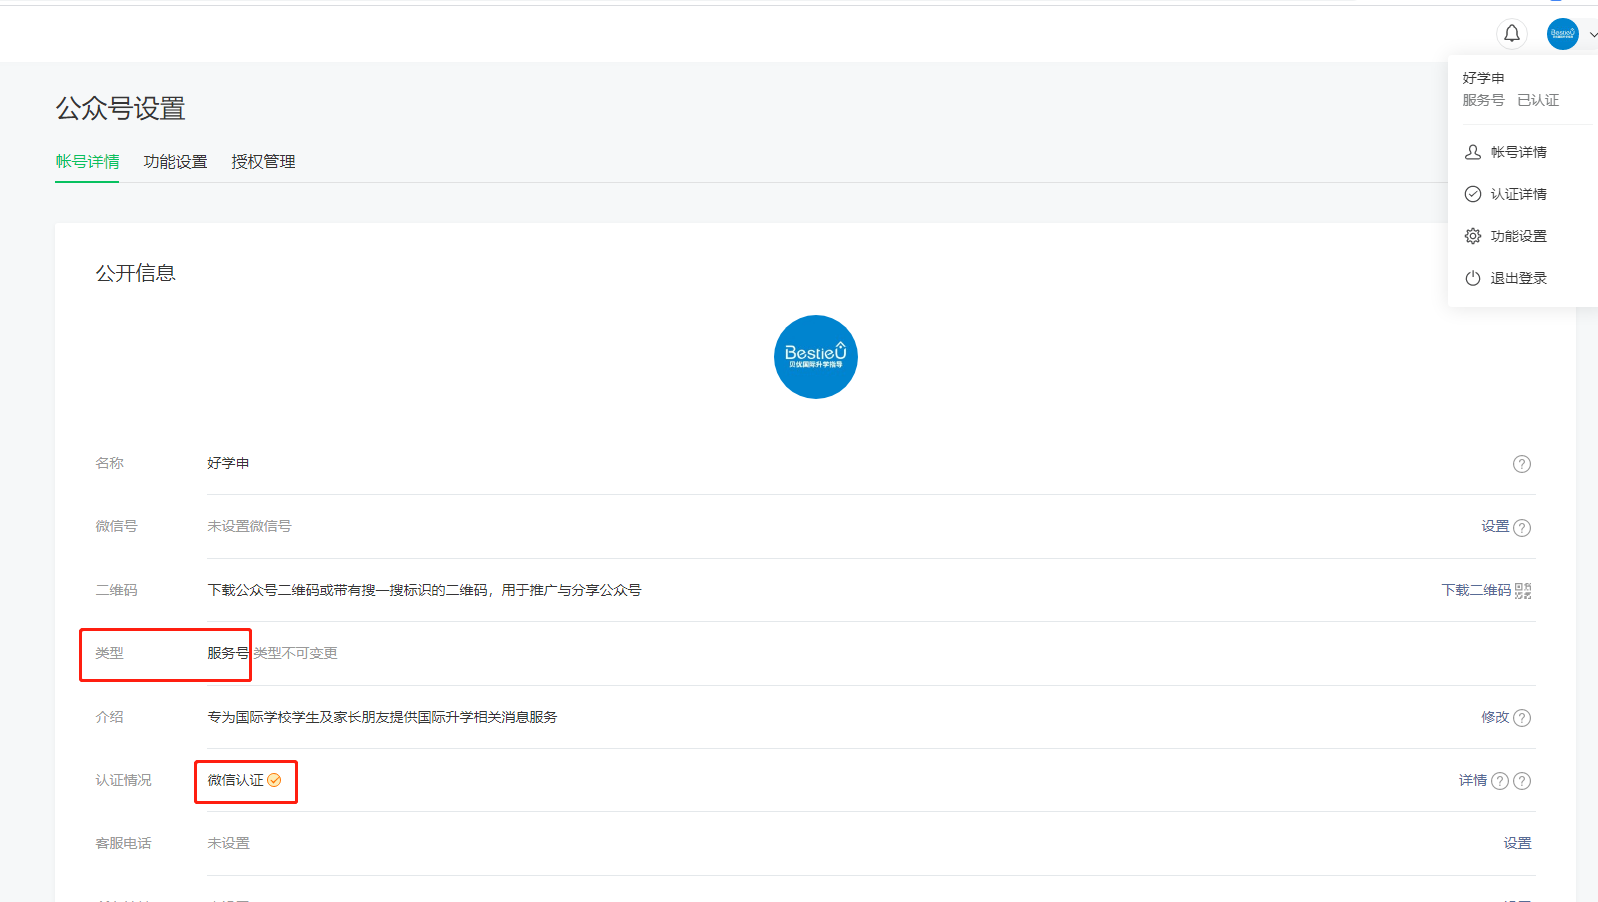Open 认证详情 from the account menu

coord(1518,194)
